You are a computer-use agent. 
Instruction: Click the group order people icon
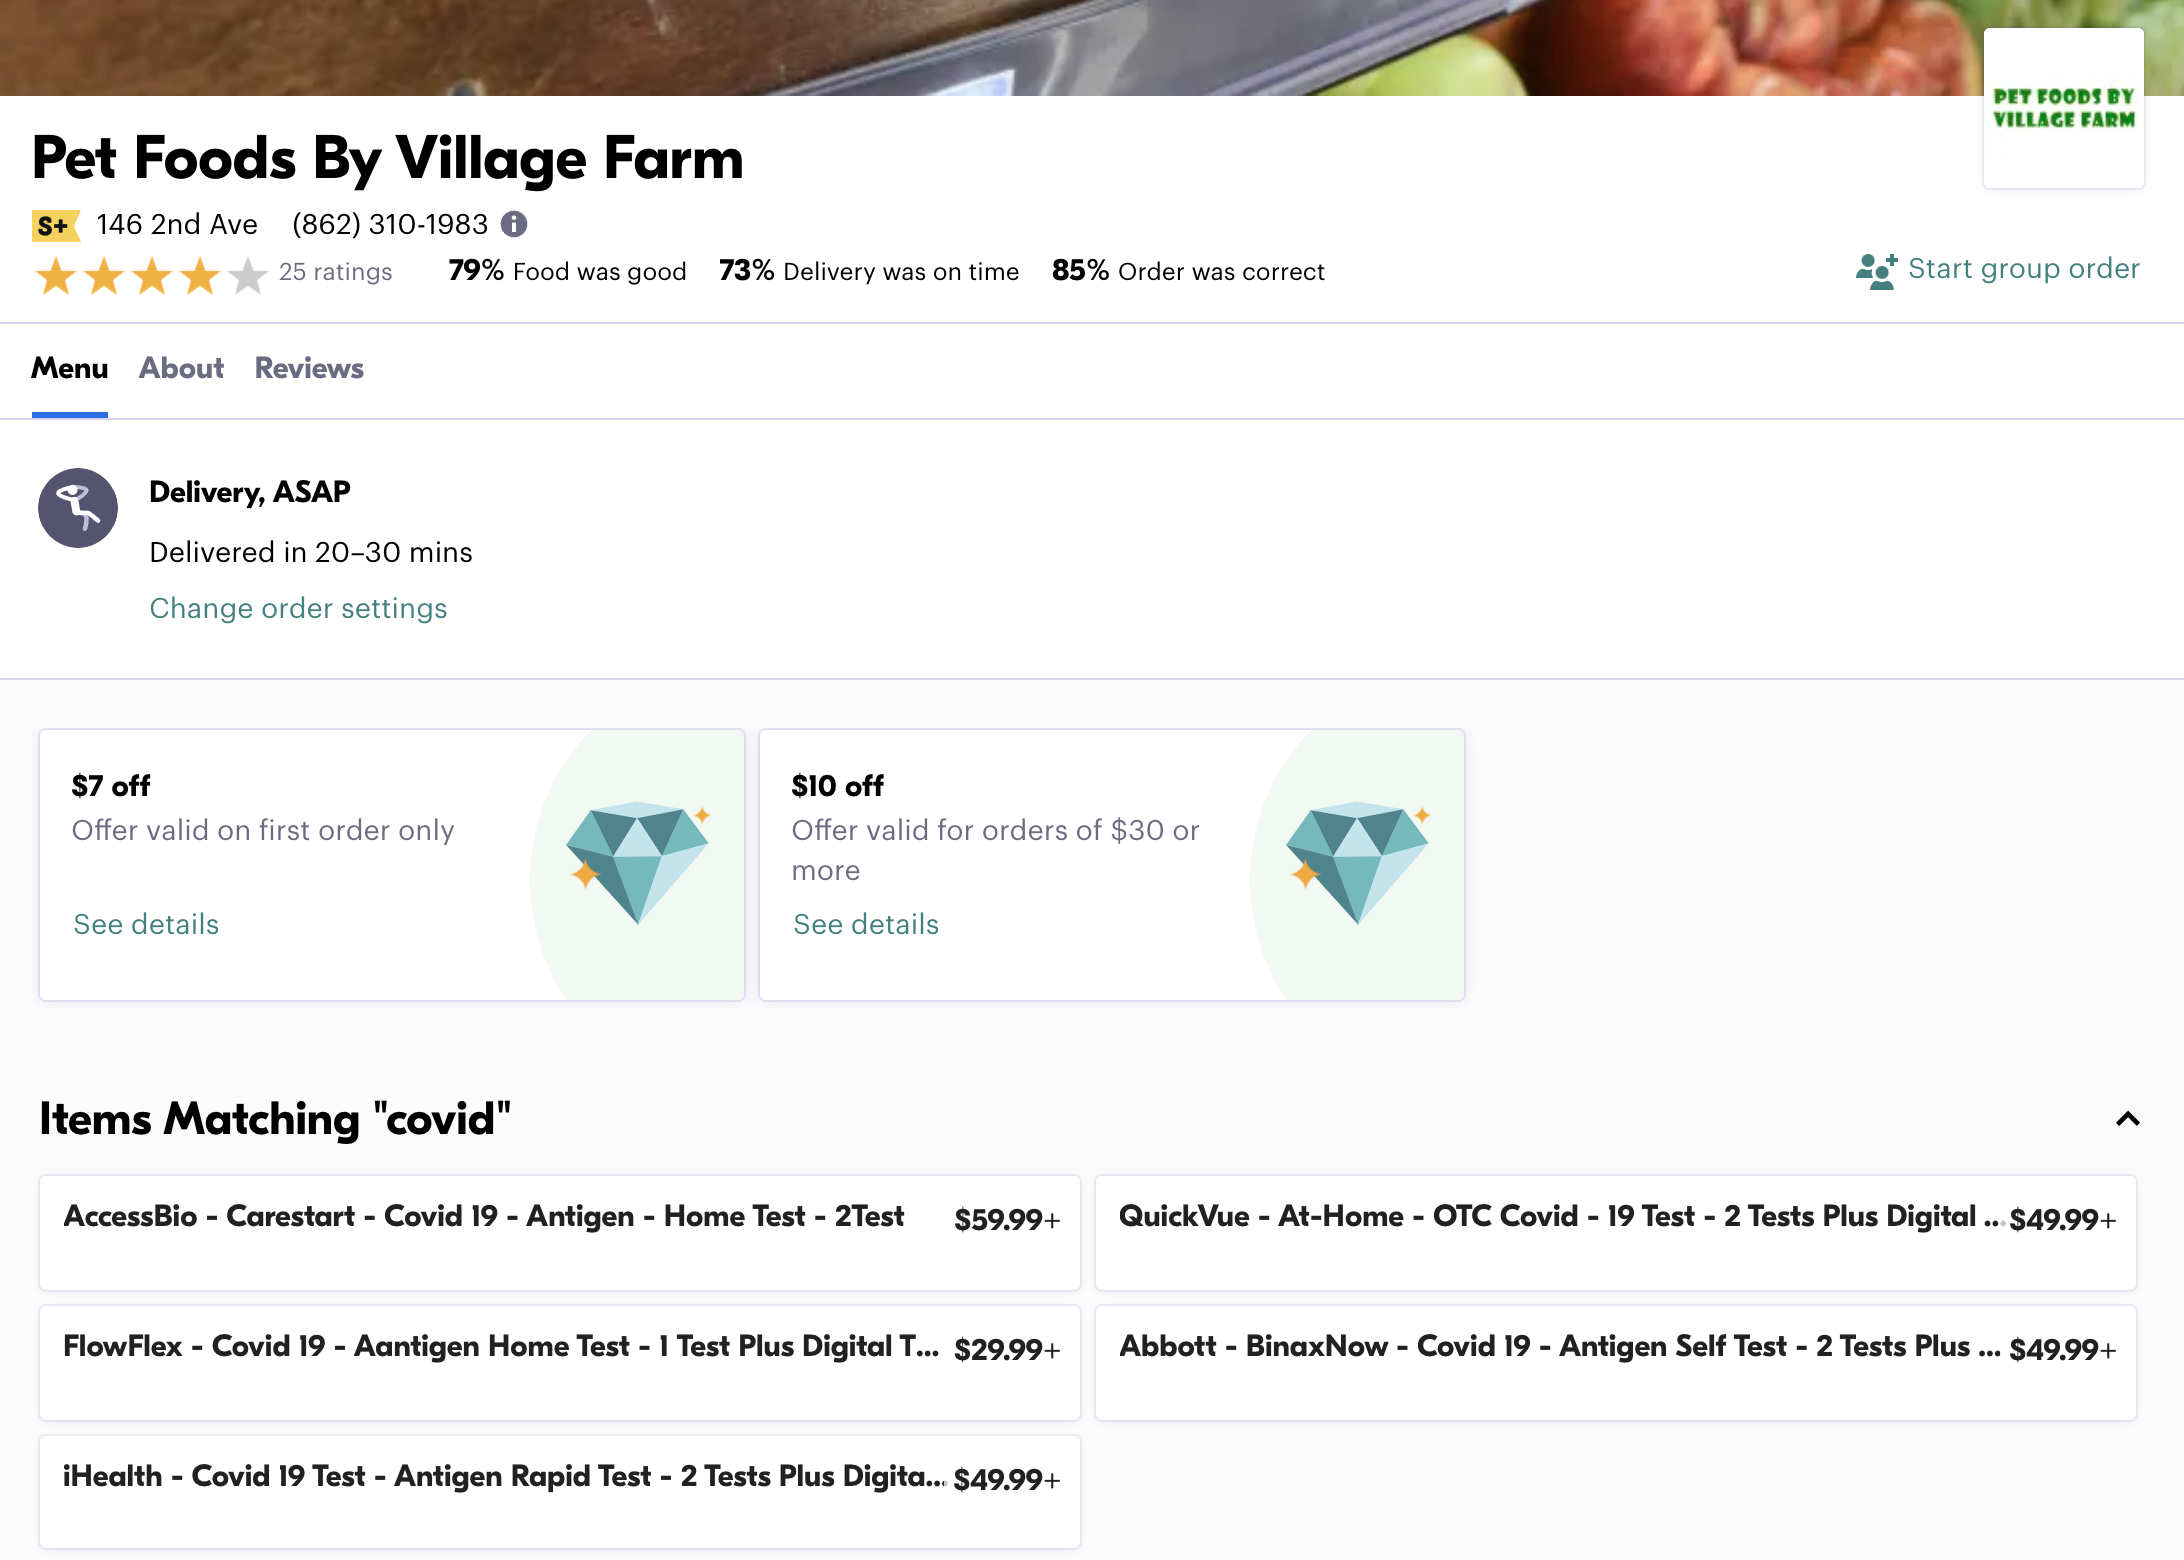(x=1875, y=270)
